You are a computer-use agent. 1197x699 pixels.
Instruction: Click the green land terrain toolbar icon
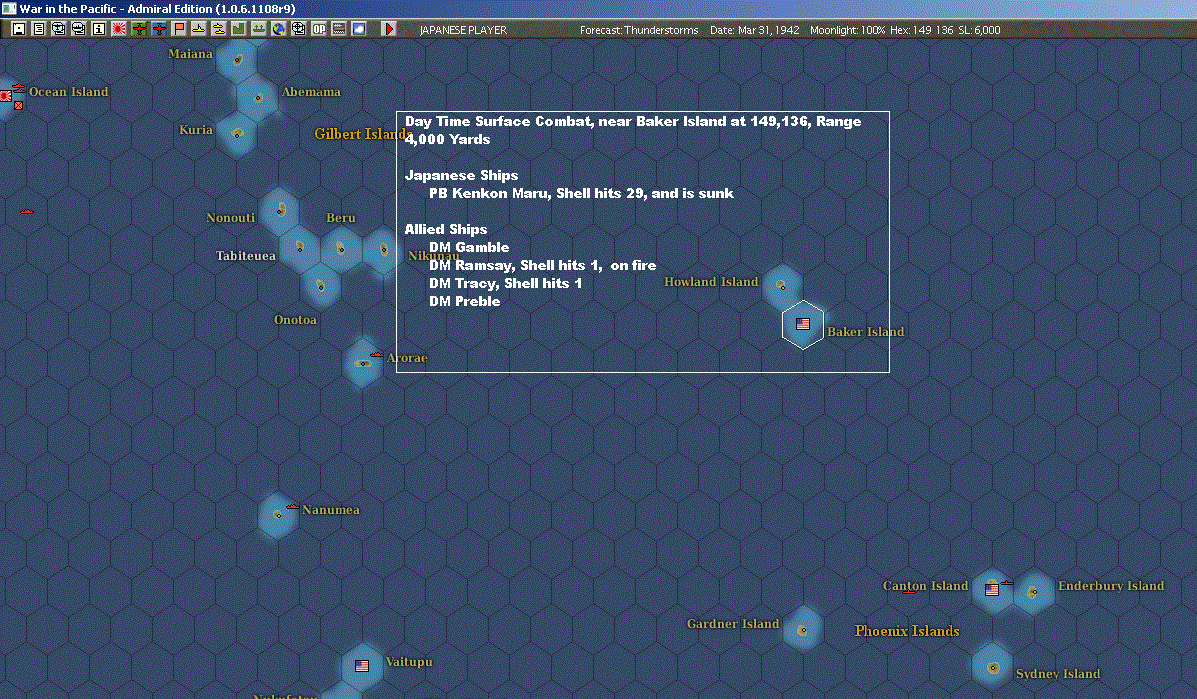pyautogui.click(x=238, y=29)
